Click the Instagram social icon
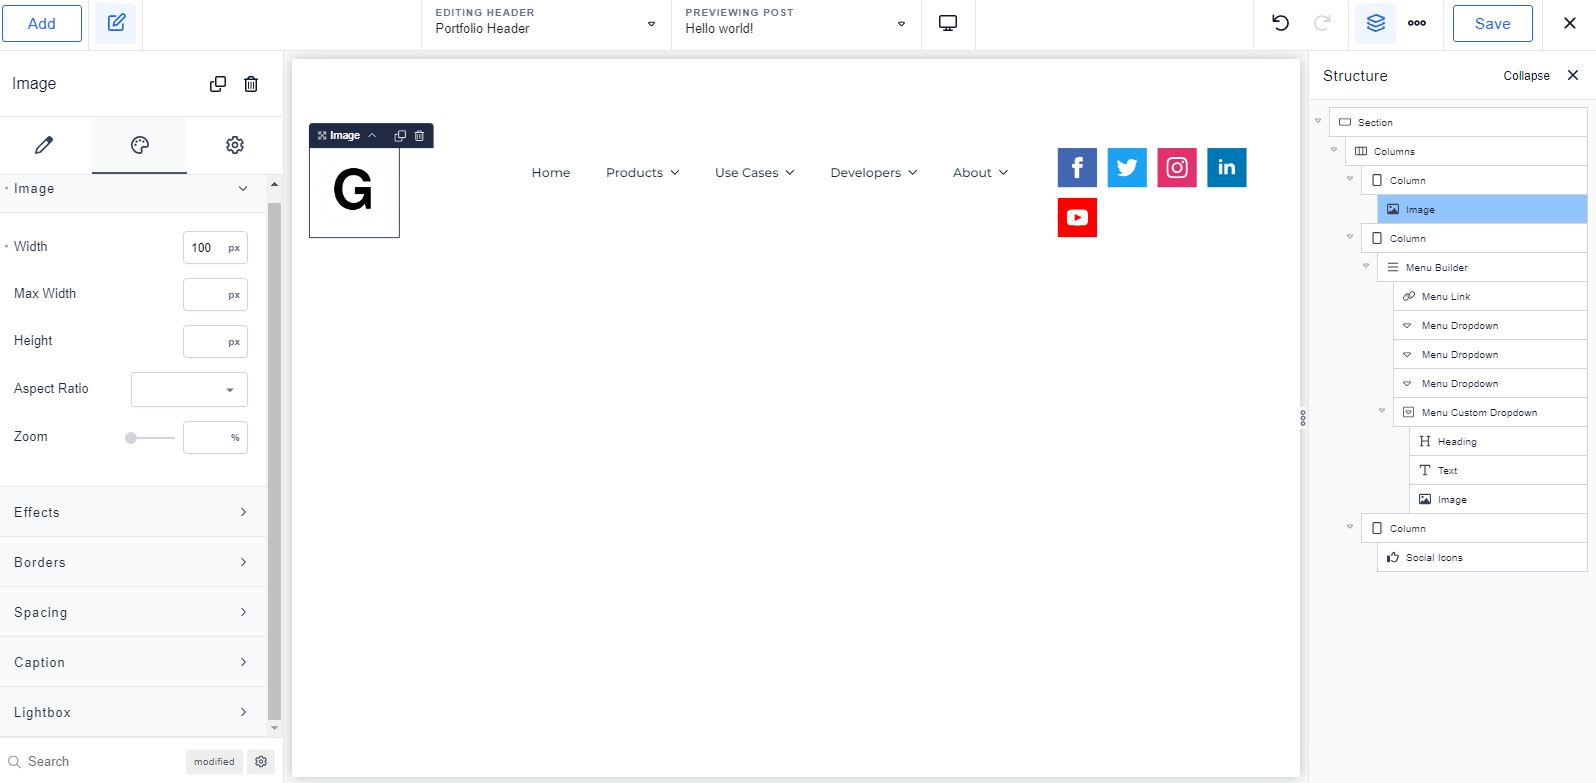 coord(1177,167)
